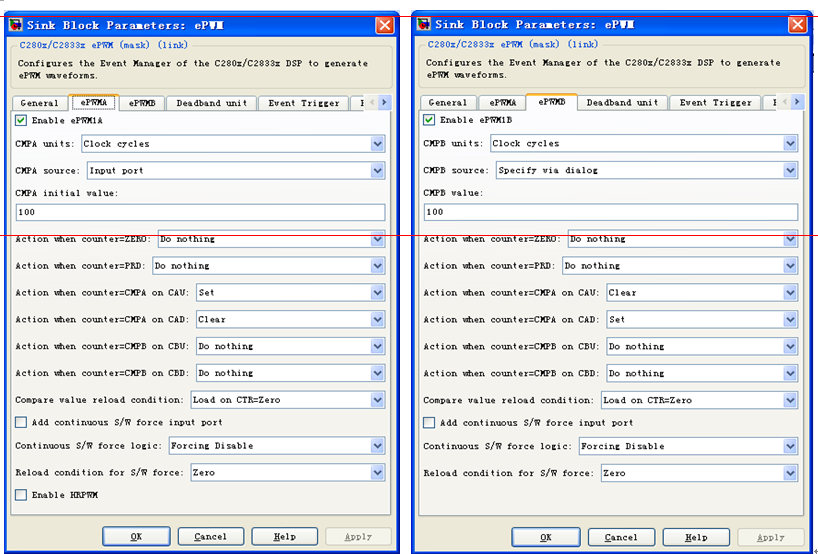The width and height of the screenshot is (818, 554).
Task: Click OK in the ePWM1A dialog
Action: tap(136, 537)
